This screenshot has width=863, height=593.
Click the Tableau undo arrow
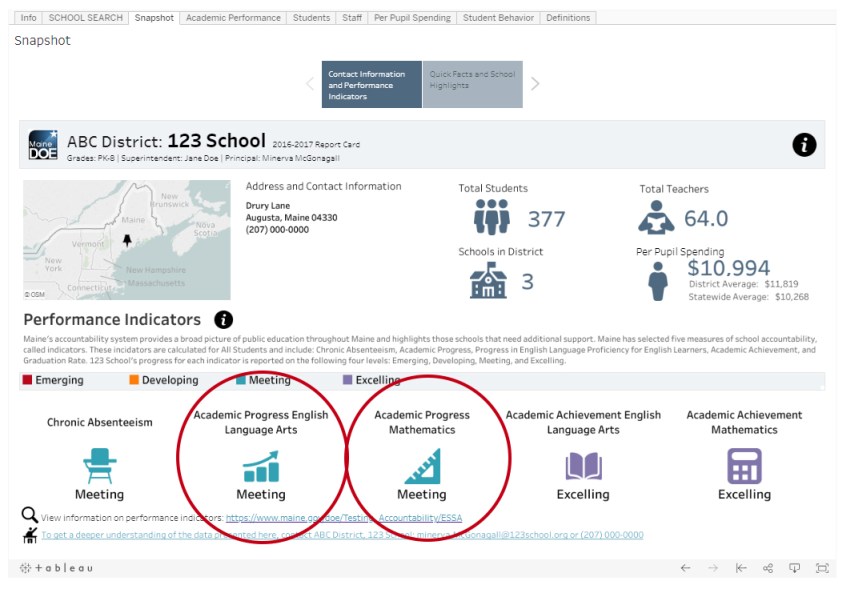pyautogui.click(x=685, y=568)
